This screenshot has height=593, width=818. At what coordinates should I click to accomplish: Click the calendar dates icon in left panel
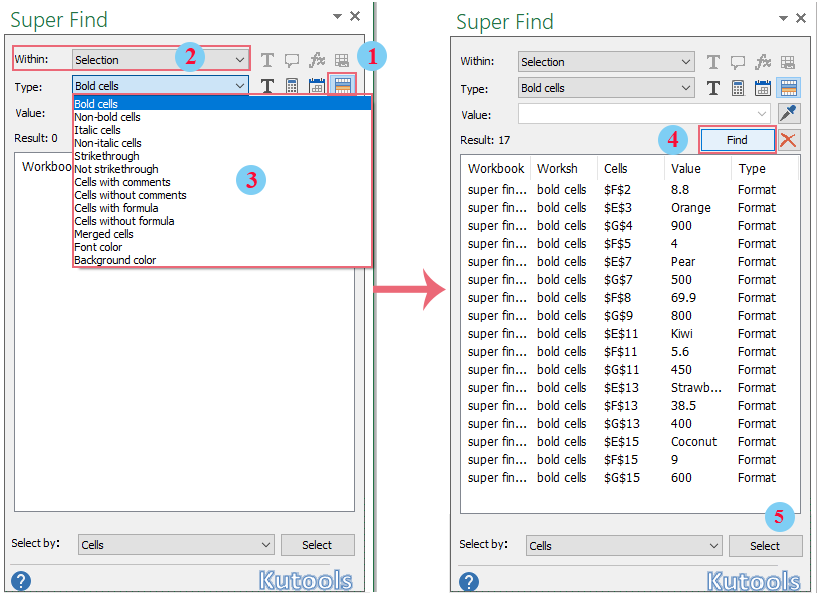click(x=317, y=87)
